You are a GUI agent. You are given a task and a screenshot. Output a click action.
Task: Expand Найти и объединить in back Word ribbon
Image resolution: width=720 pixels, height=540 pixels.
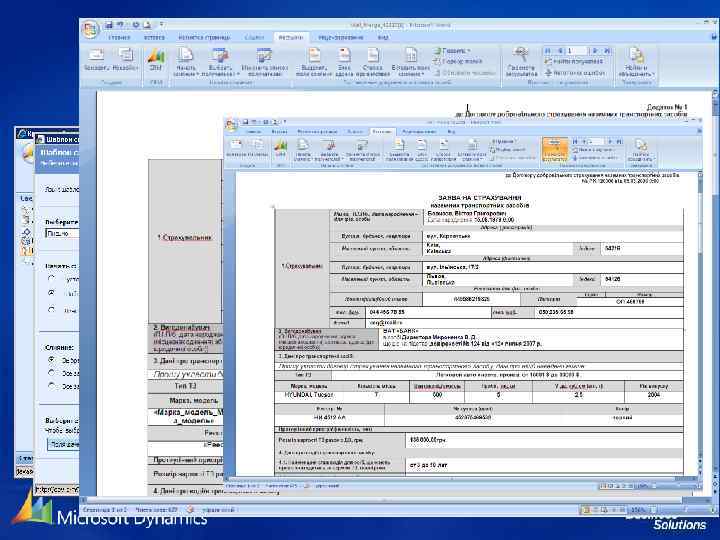(636, 62)
